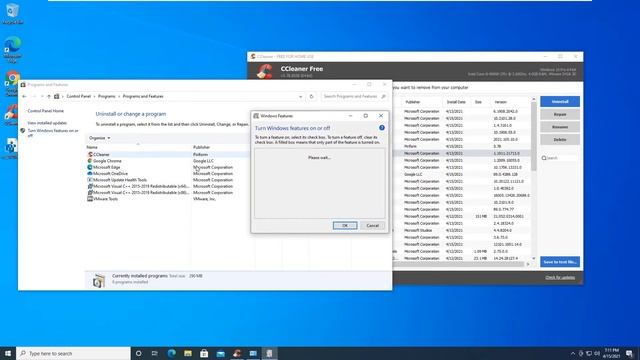
Task: Open Mail app from the taskbar
Action: pyautogui.click(x=220, y=353)
